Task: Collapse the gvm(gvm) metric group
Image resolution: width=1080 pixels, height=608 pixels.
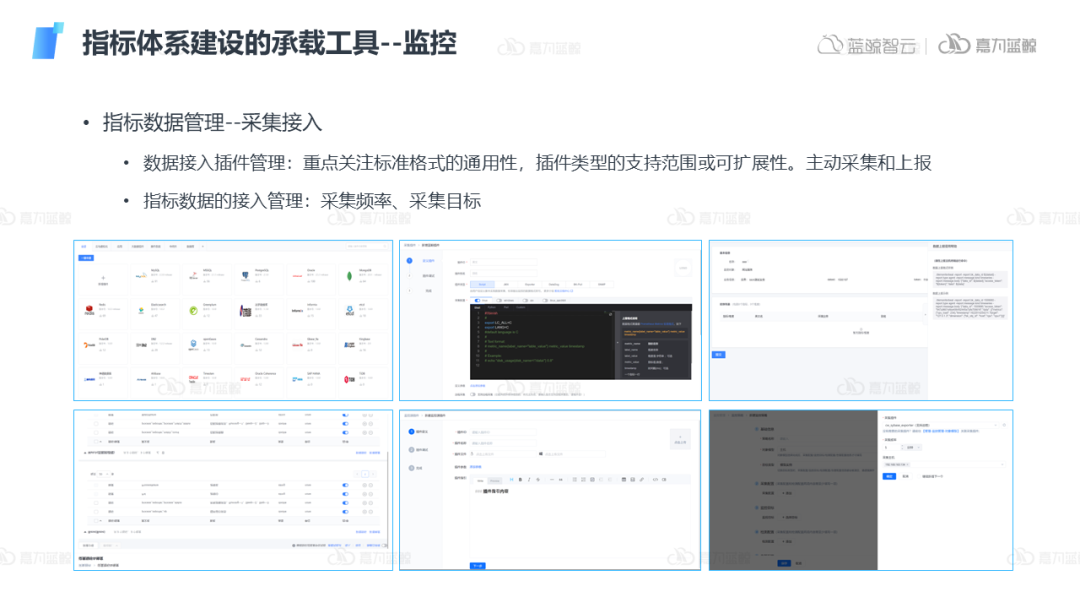Action: click(85, 532)
